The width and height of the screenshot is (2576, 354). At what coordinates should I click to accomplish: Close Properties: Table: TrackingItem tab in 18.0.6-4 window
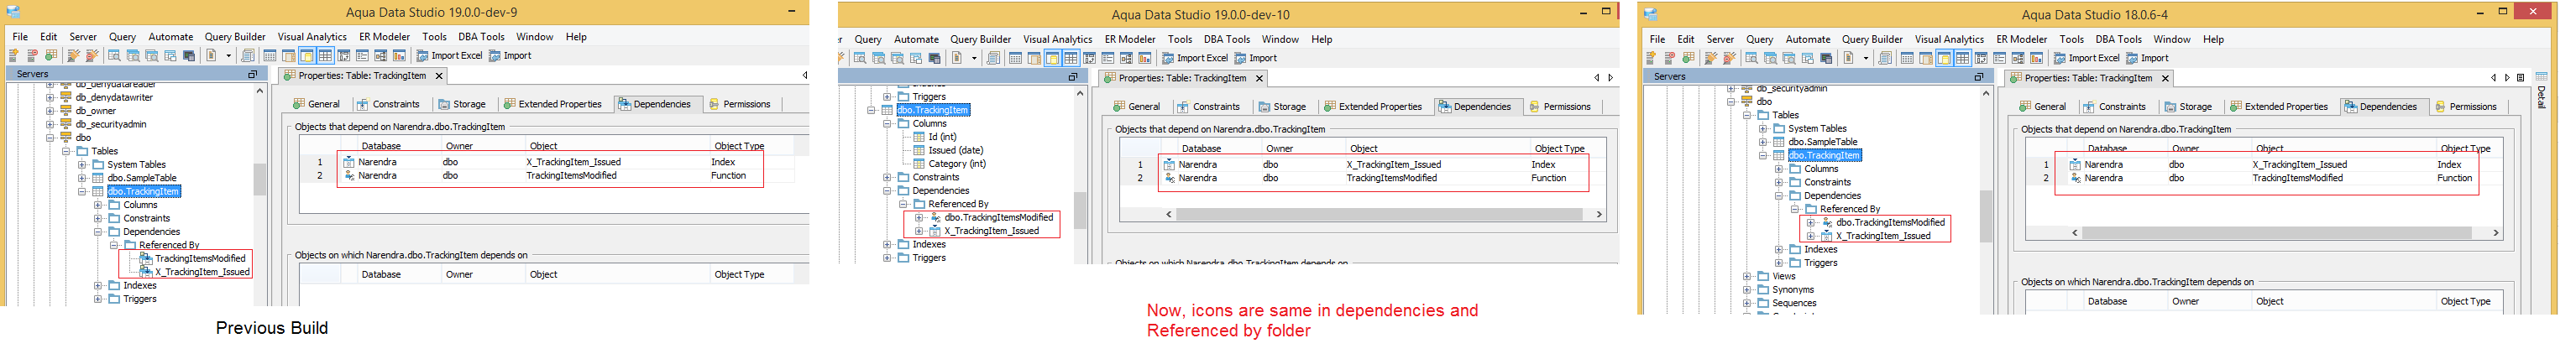(x=2165, y=78)
